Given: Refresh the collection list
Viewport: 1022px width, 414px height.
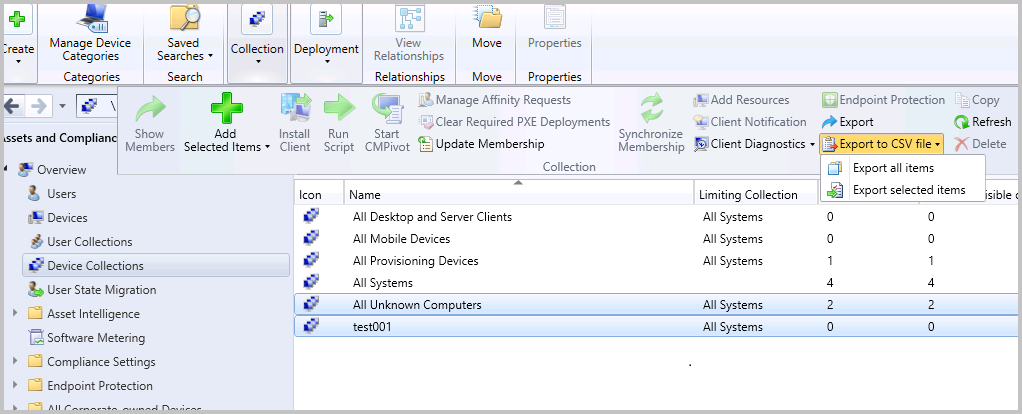Looking at the screenshot, I should 983,122.
